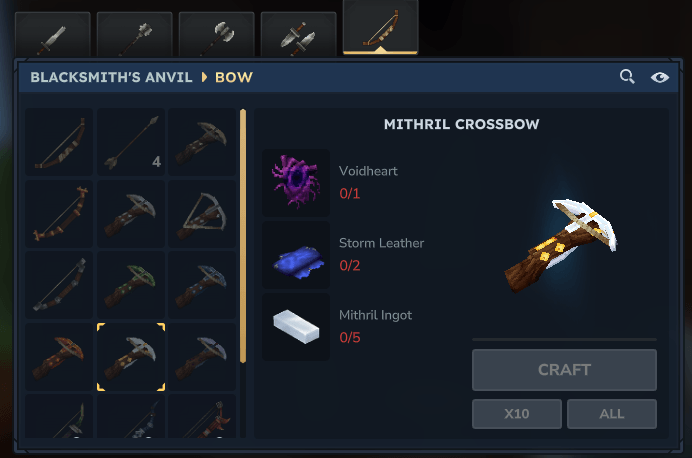Click the Mithril Ingot ingredient icon

coord(296,327)
